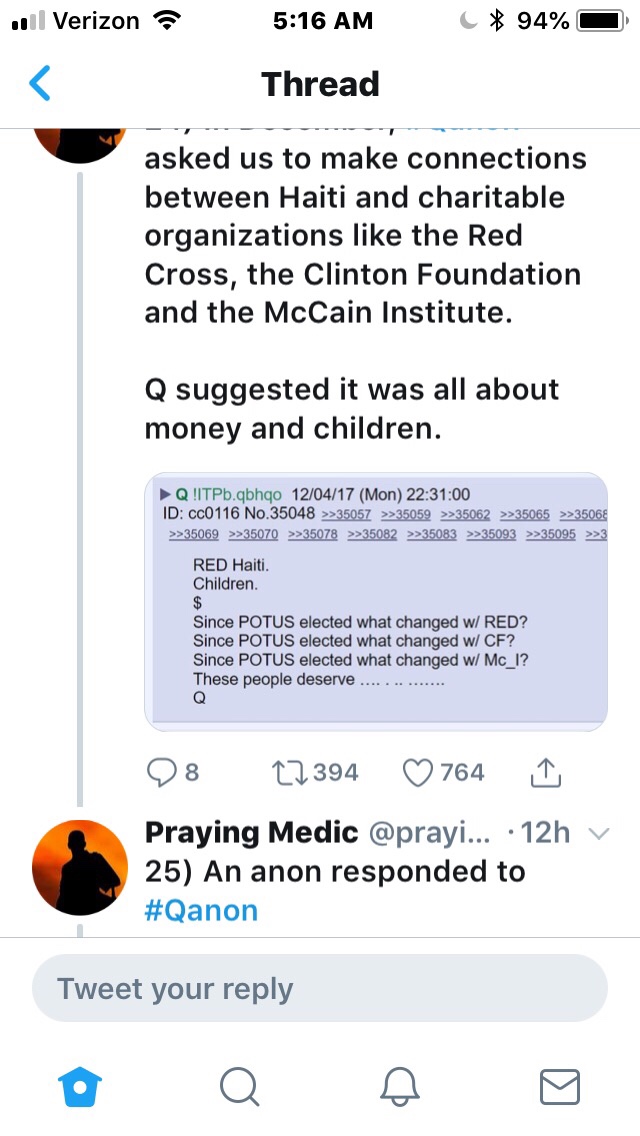Open the Search magnifier tab
The width and height of the screenshot is (640, 1136).
[238, 1086]
